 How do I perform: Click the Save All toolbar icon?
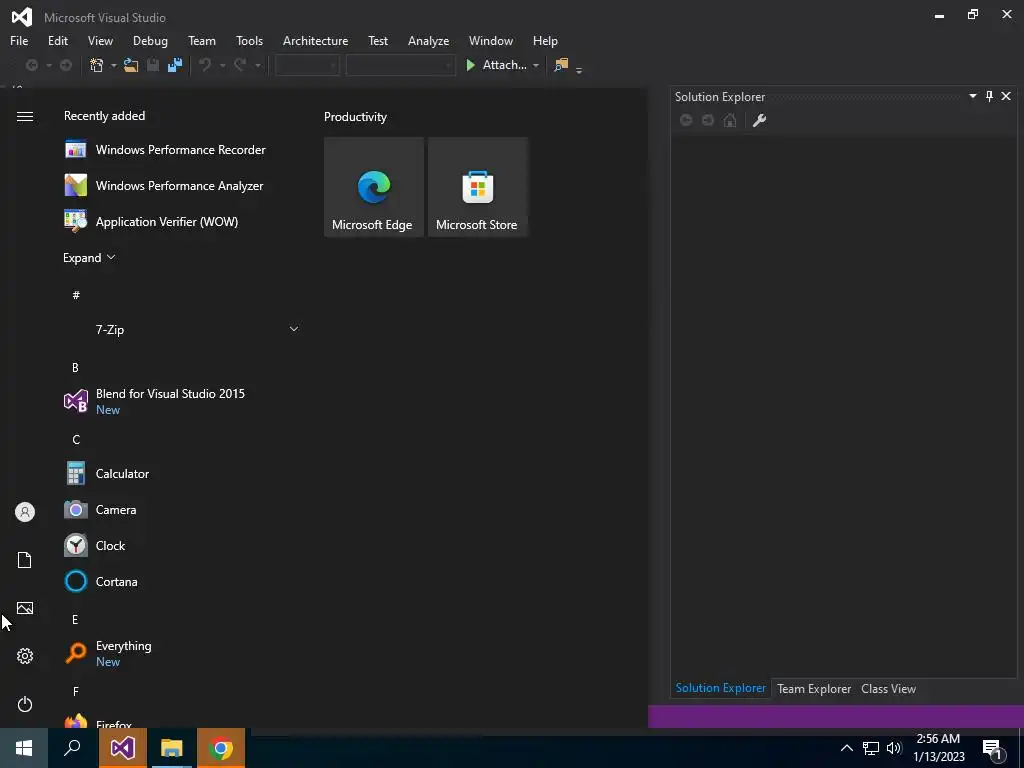point(175,65)
